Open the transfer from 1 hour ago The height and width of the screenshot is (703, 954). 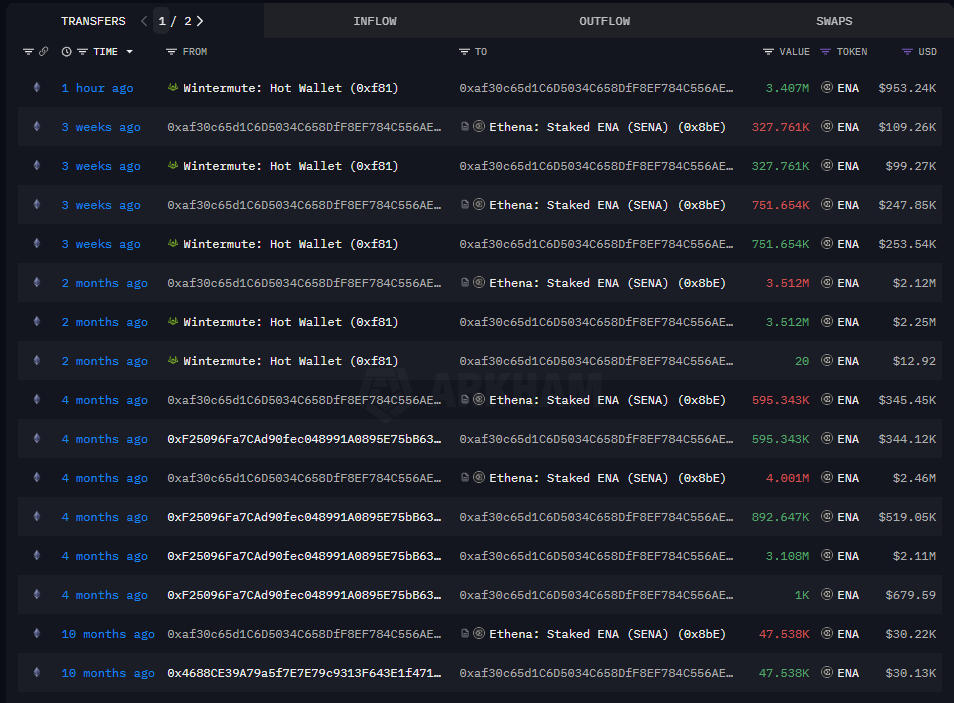[97, 88]
